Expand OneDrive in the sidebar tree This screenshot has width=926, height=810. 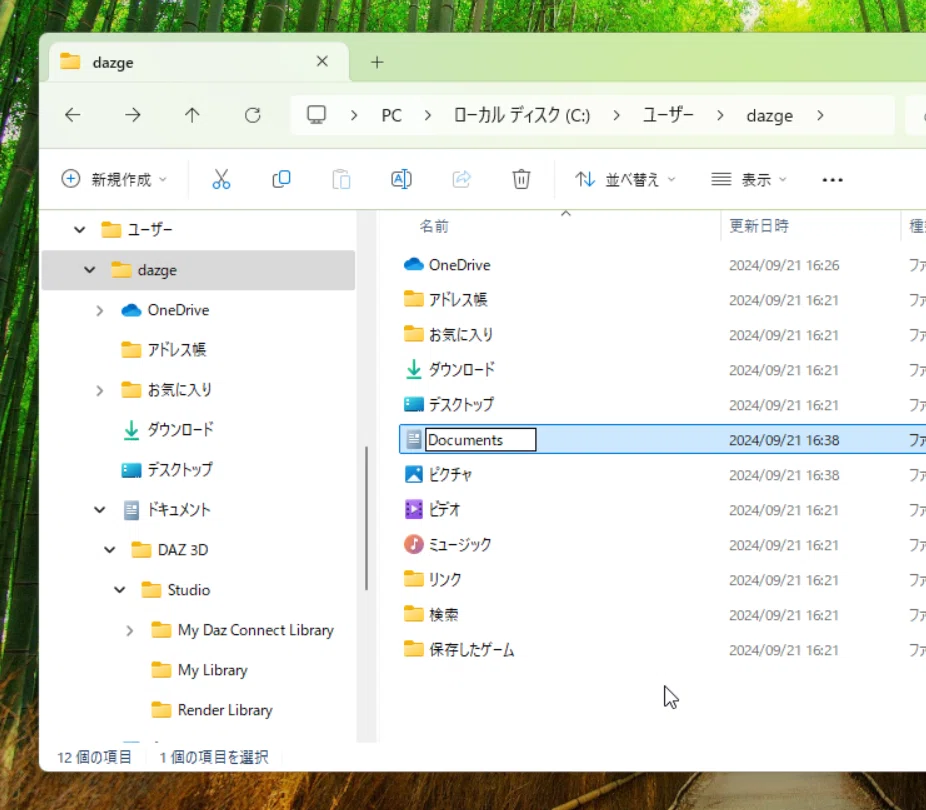tap(100, 311)
